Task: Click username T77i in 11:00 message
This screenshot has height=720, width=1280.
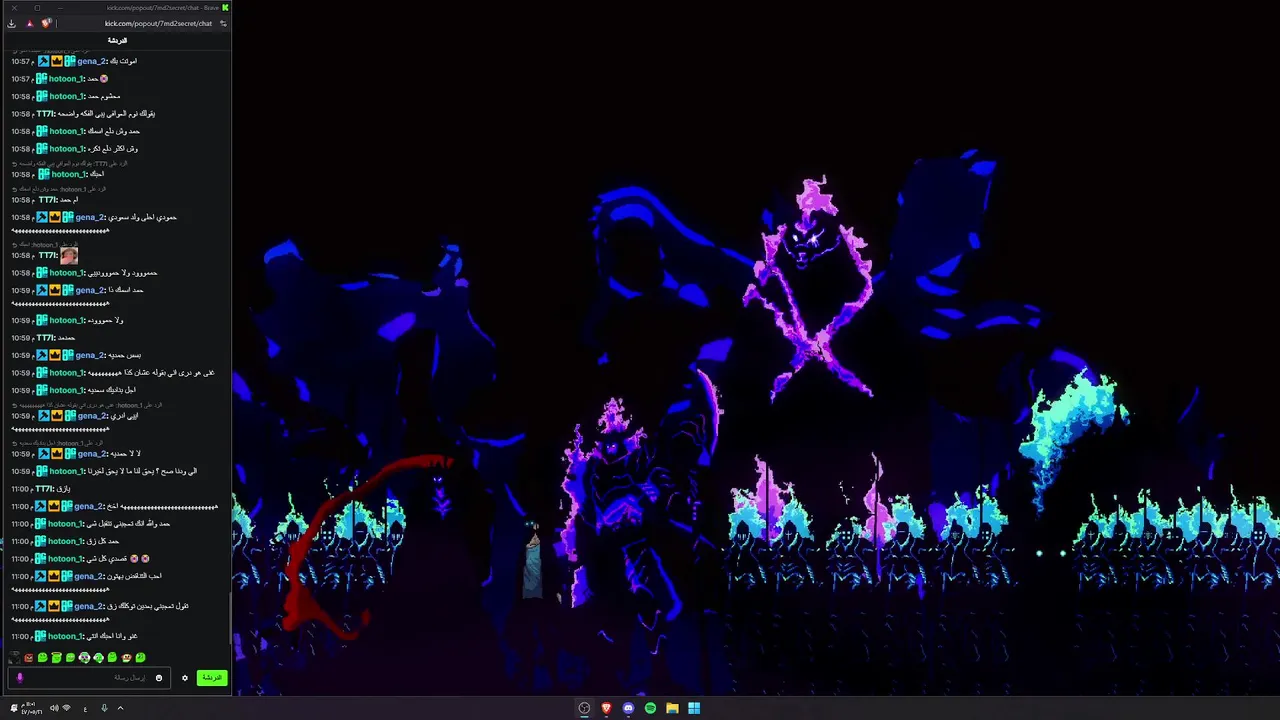Action: tap(45, 489)
